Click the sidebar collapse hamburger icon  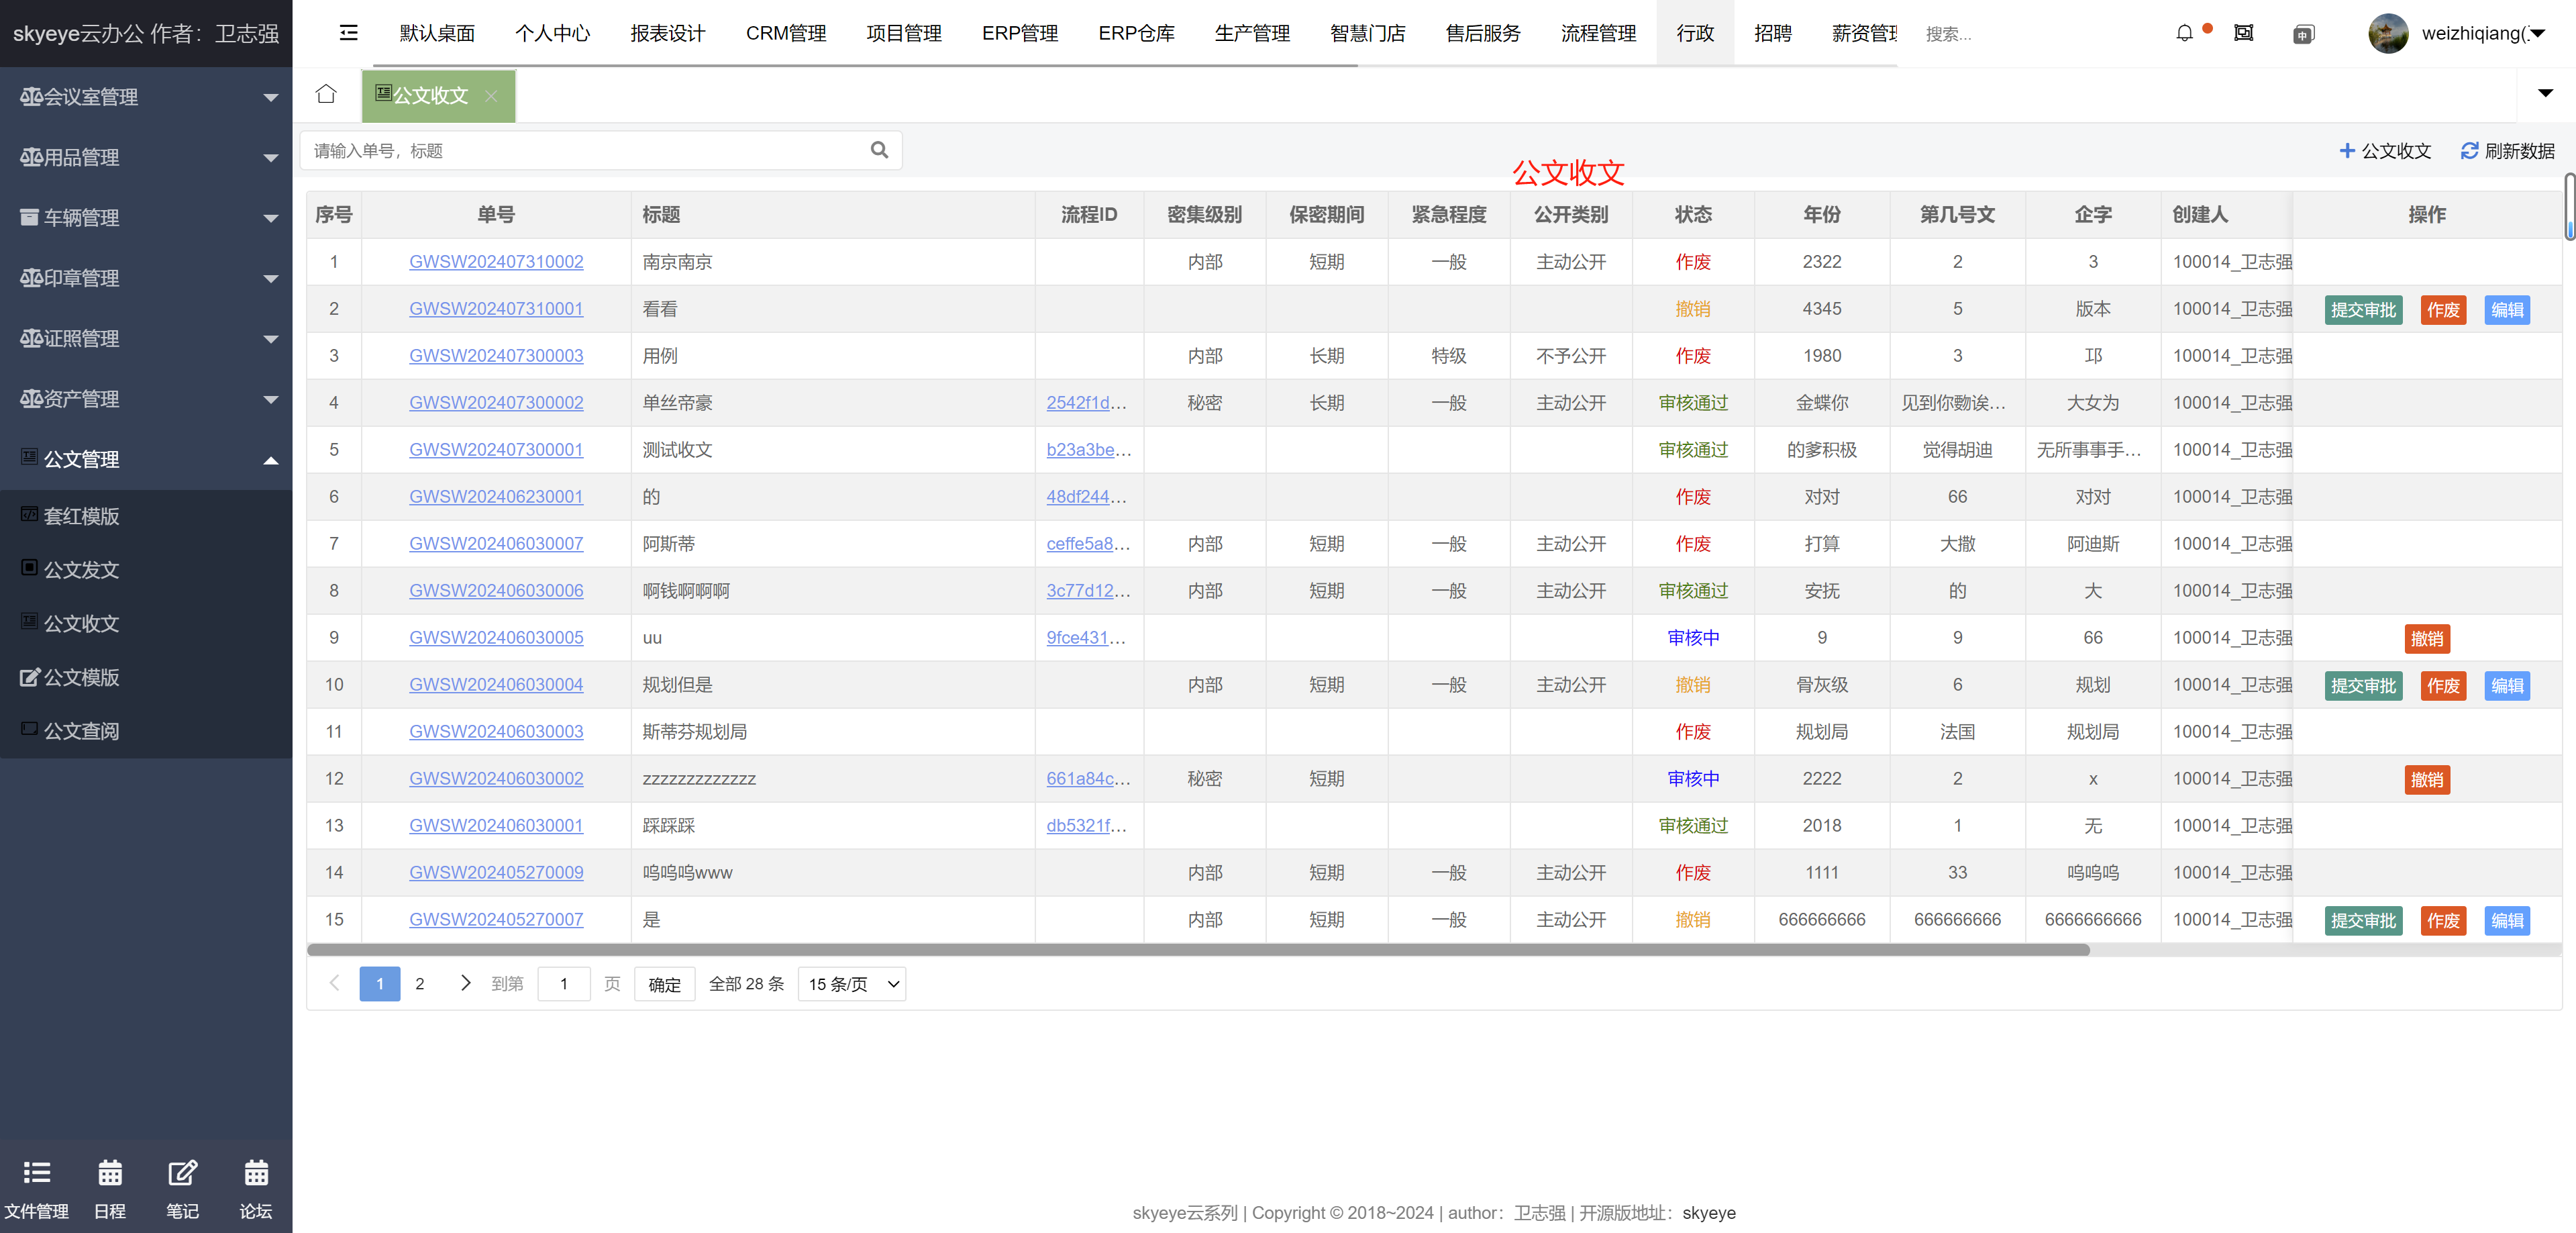click(x=348, y=33)
